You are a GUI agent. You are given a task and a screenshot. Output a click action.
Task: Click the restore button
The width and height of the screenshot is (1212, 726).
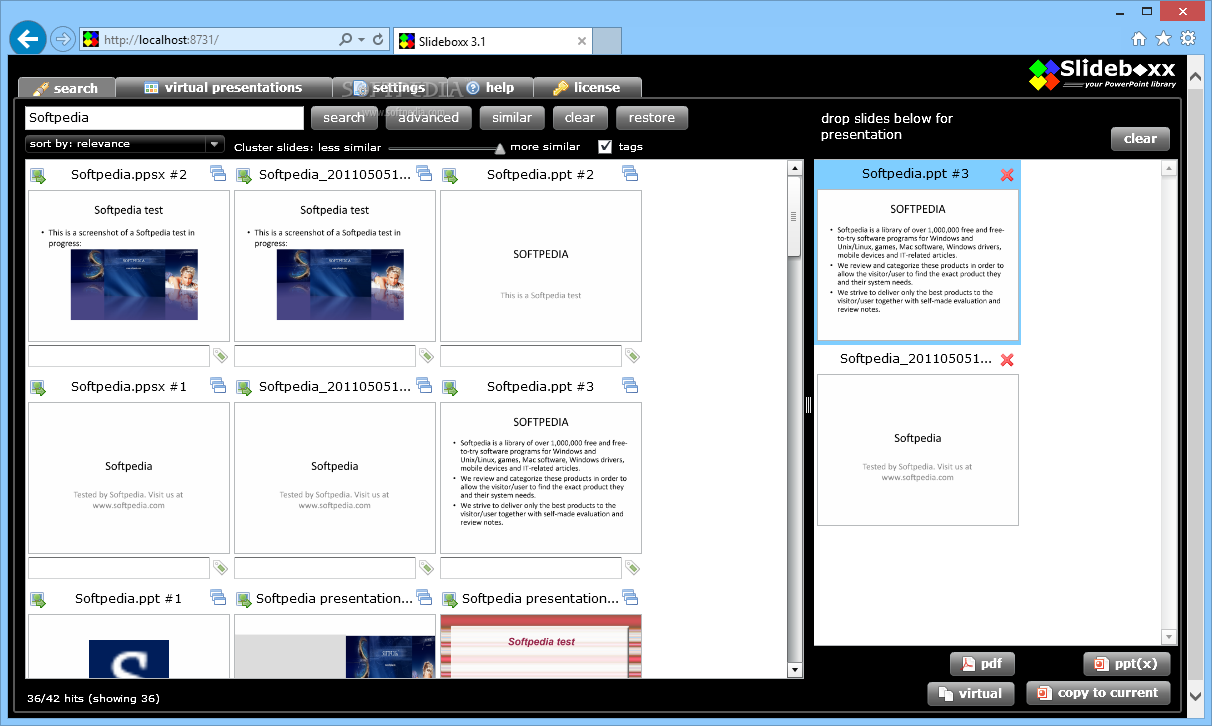[652, 118]
